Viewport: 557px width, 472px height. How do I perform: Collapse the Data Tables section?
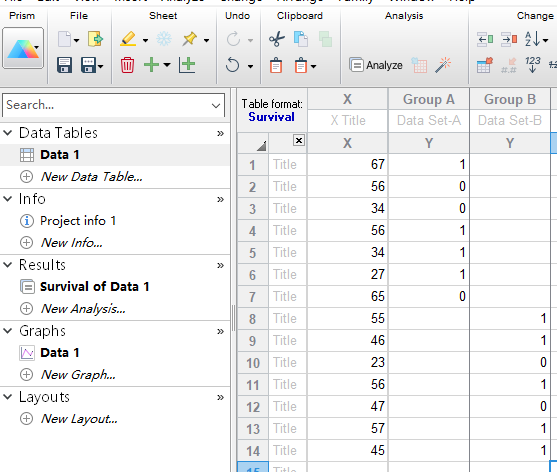(8, 133)
